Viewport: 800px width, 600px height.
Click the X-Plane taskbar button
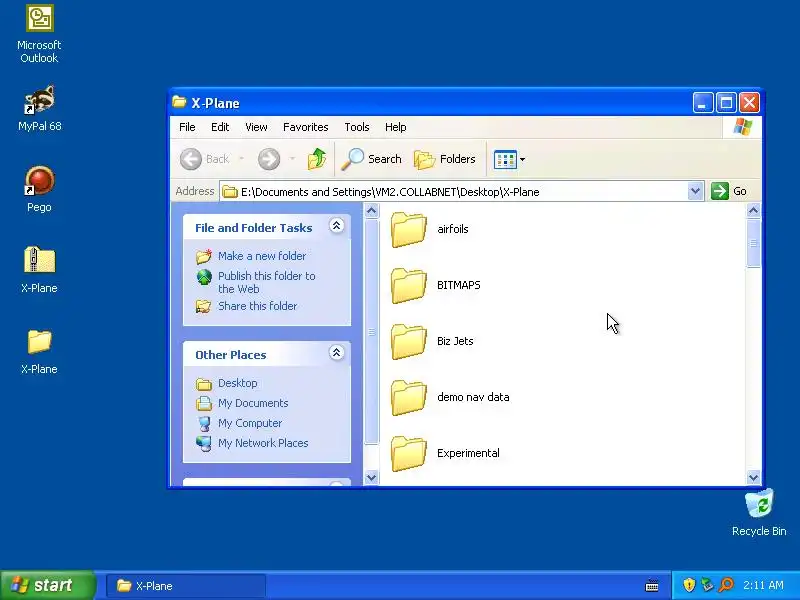point(186,586)
